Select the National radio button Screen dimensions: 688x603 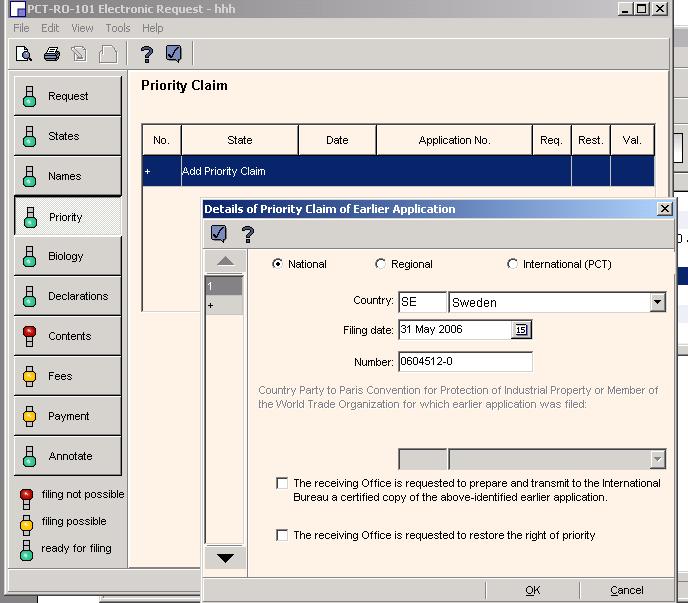coord(277,264)
